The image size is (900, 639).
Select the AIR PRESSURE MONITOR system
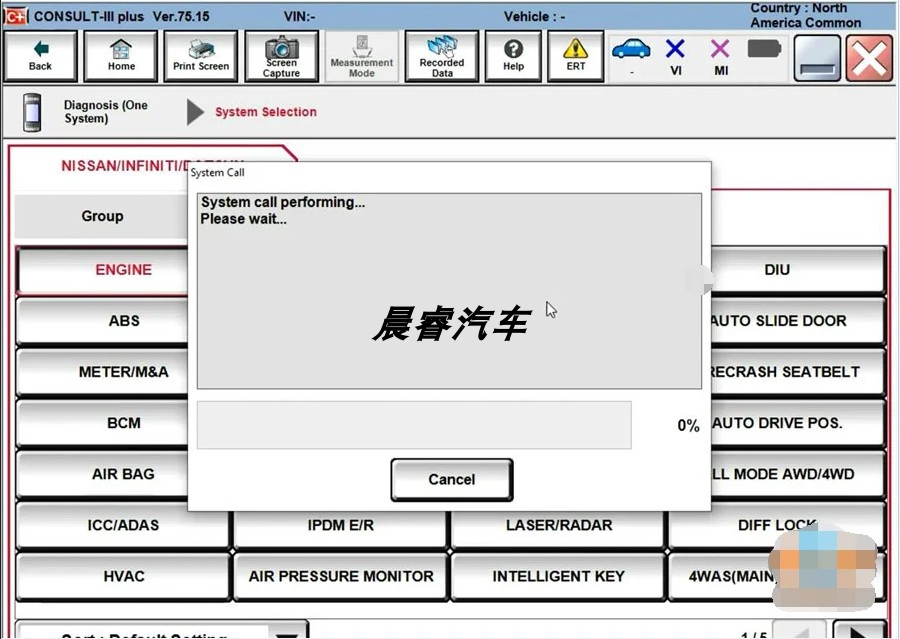340,576
